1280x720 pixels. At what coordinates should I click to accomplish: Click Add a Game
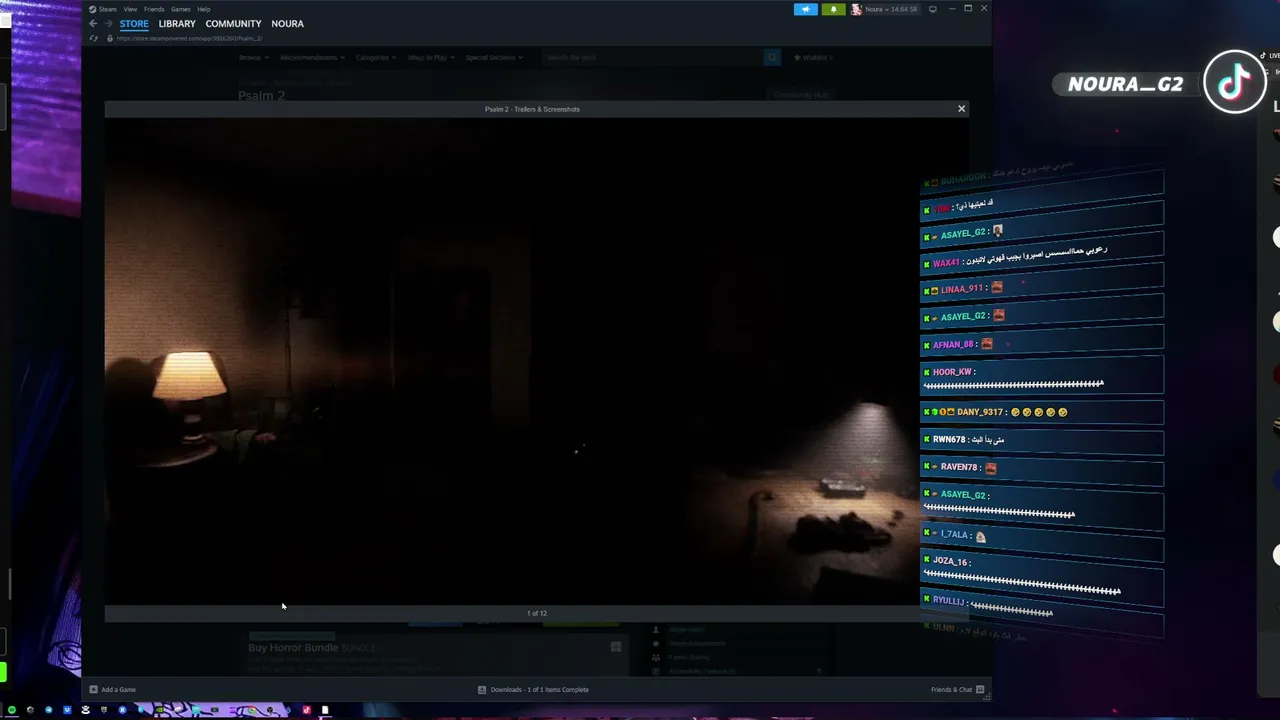coord(112,689)
